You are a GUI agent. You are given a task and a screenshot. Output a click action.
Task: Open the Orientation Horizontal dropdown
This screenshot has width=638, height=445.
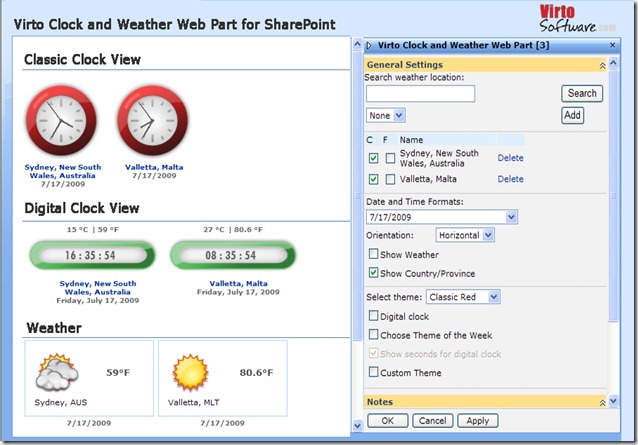(x=465, y=235)
